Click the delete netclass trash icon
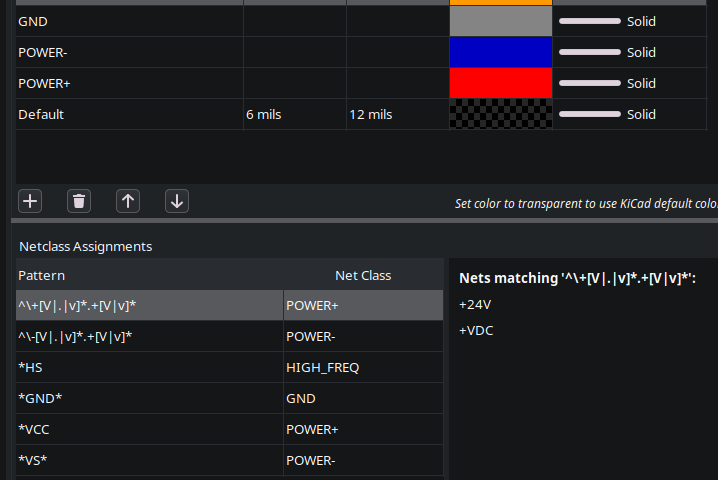This screenshot has width=718, height=480. (80, 201)
